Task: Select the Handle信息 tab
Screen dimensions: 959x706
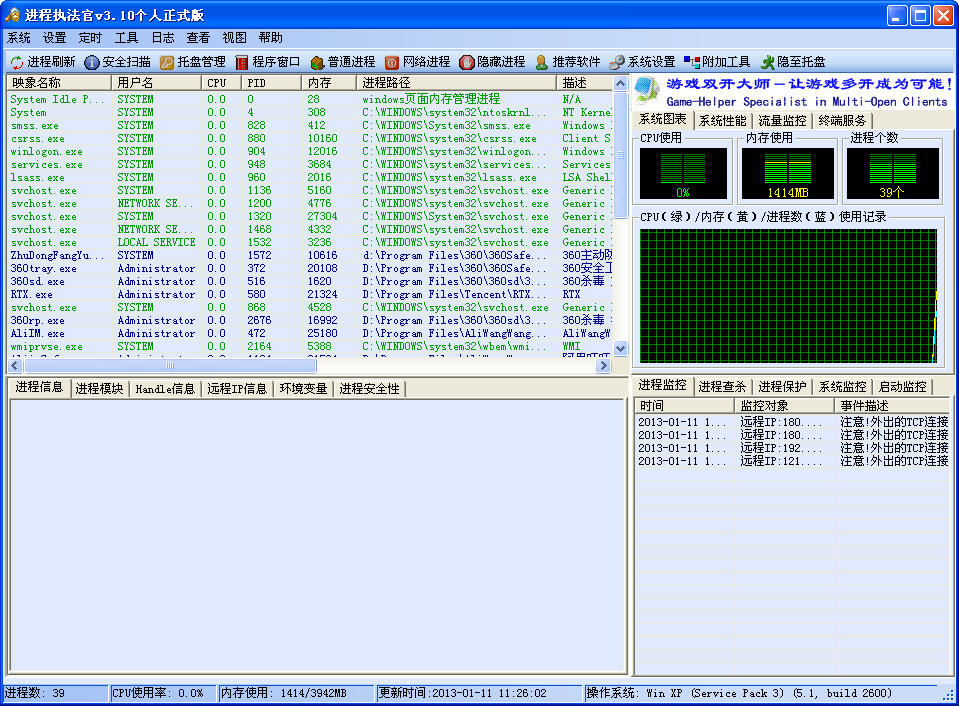Action: point(165,388)
